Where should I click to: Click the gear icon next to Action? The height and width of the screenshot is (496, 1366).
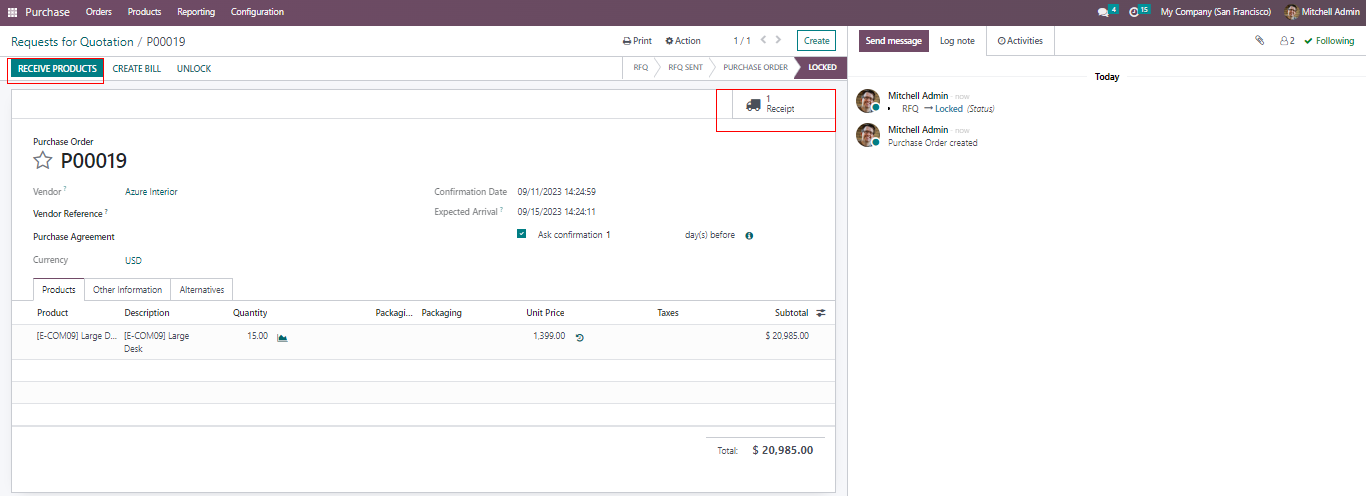tap(669, 41)
